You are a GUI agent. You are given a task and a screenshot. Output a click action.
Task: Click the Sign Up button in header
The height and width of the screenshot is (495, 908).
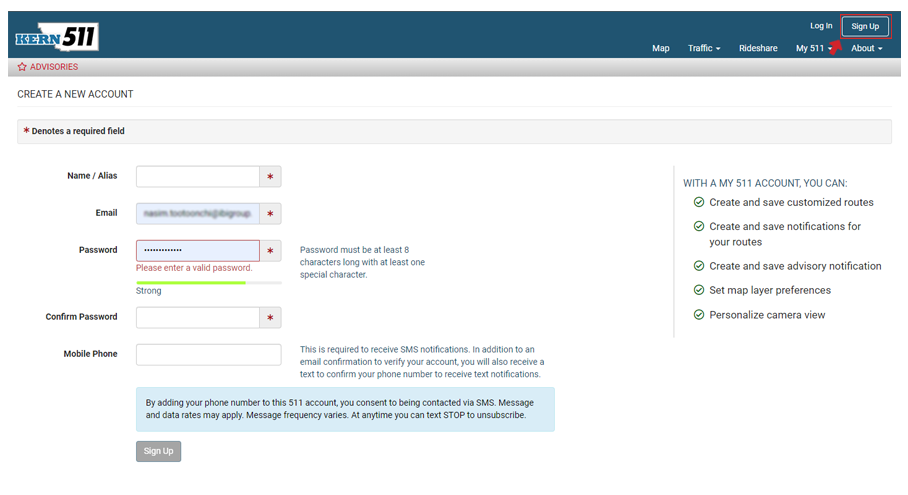coord(865,26)
